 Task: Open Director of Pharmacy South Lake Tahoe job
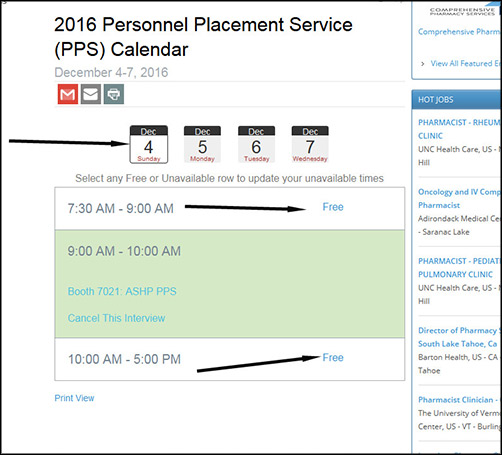point(459,337)
